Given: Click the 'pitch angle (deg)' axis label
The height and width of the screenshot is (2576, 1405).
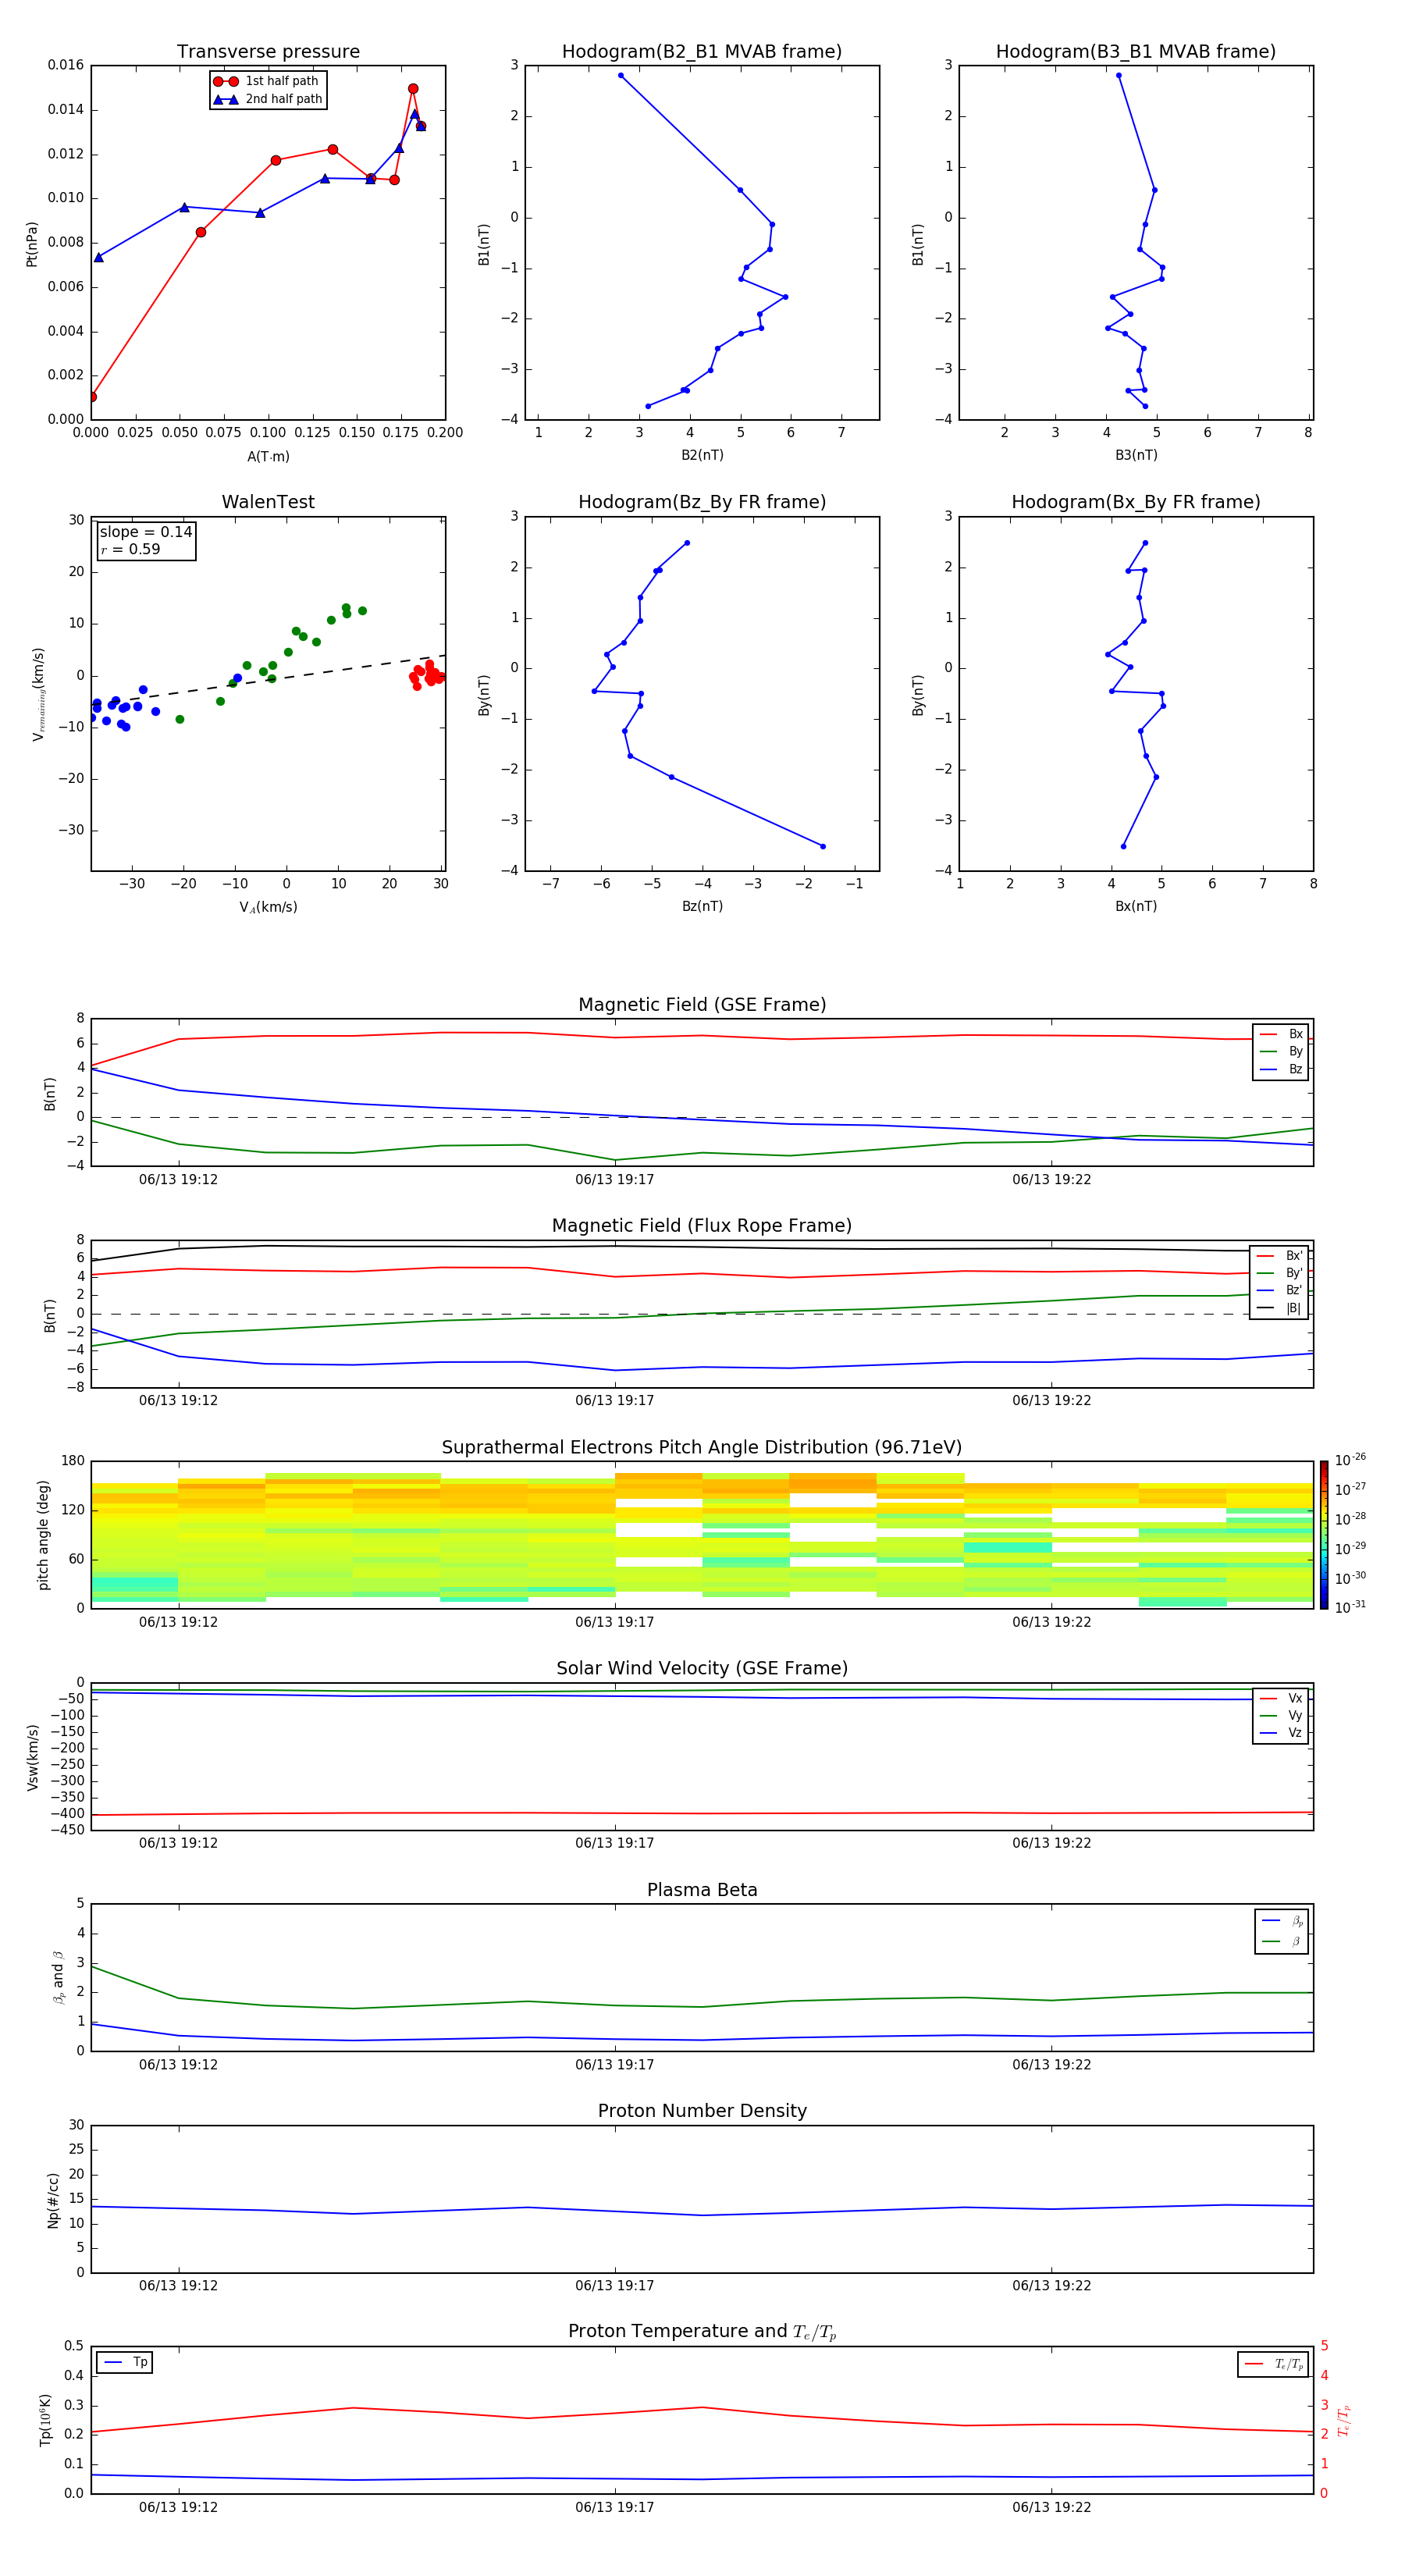Looking at the screenshot, I should point(43,1535).
